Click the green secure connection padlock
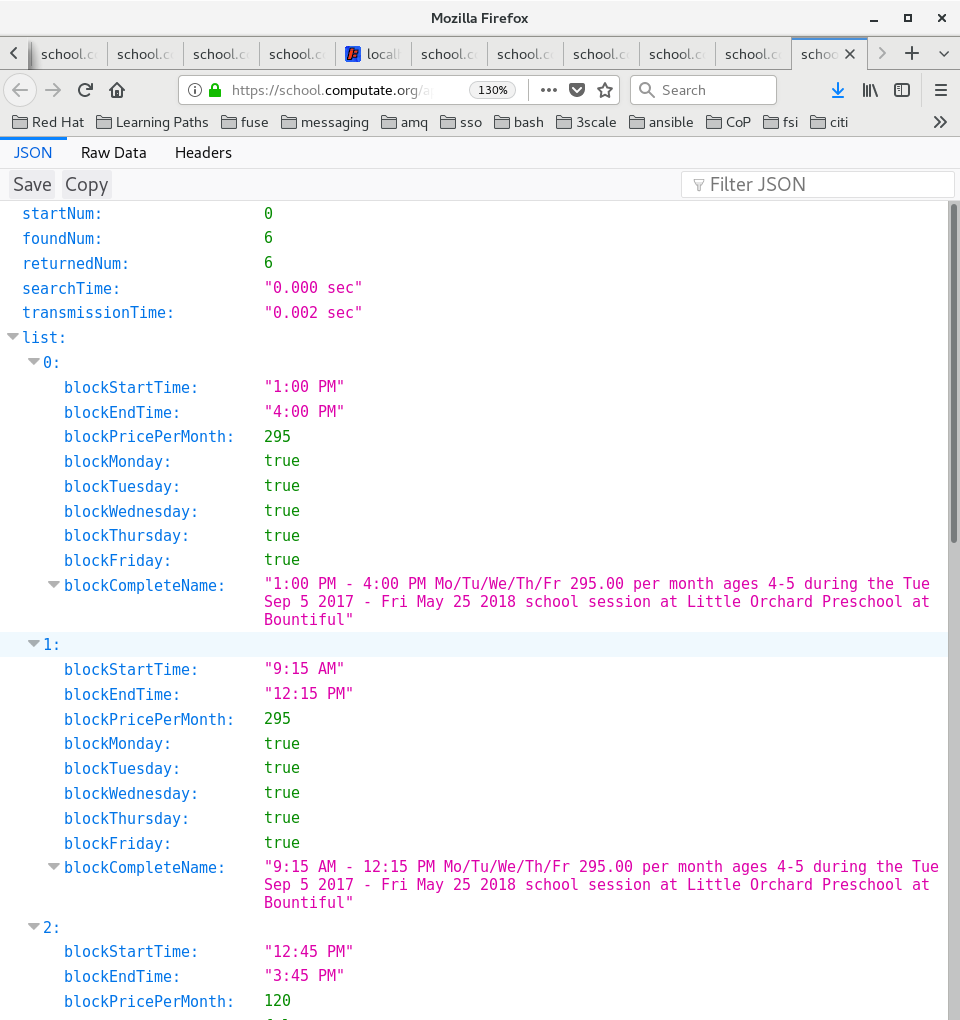The image size is (960, 1020). point(215,90)
